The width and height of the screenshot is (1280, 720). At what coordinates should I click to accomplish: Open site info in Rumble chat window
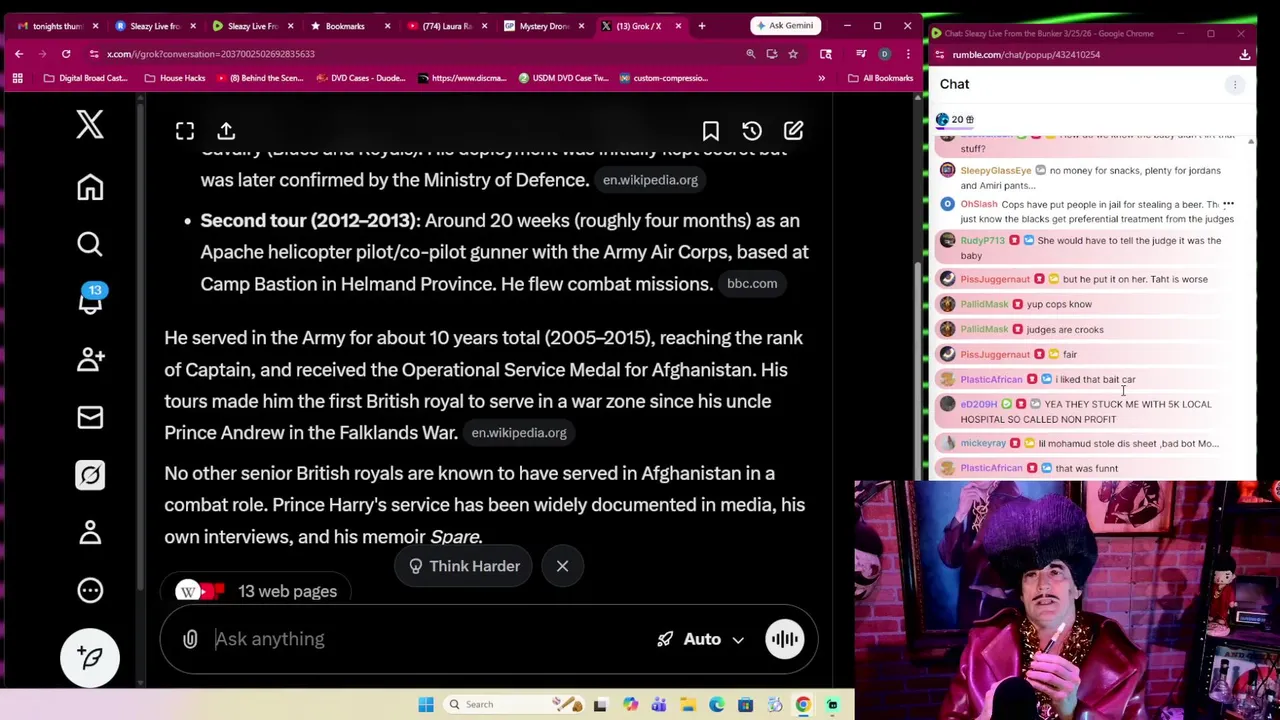pyautogui.click(x=940, y=55)
